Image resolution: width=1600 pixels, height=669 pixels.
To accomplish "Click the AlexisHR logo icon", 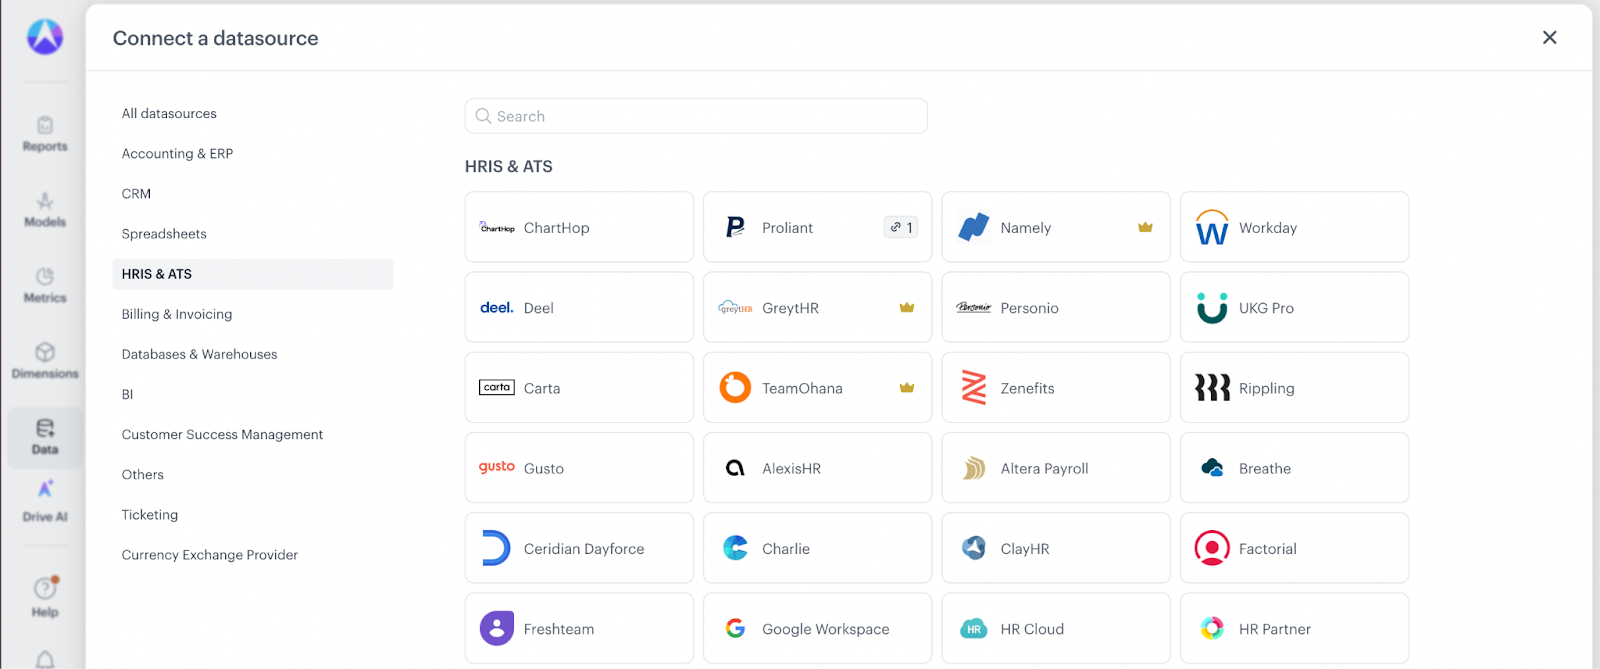I will point(735,468).
